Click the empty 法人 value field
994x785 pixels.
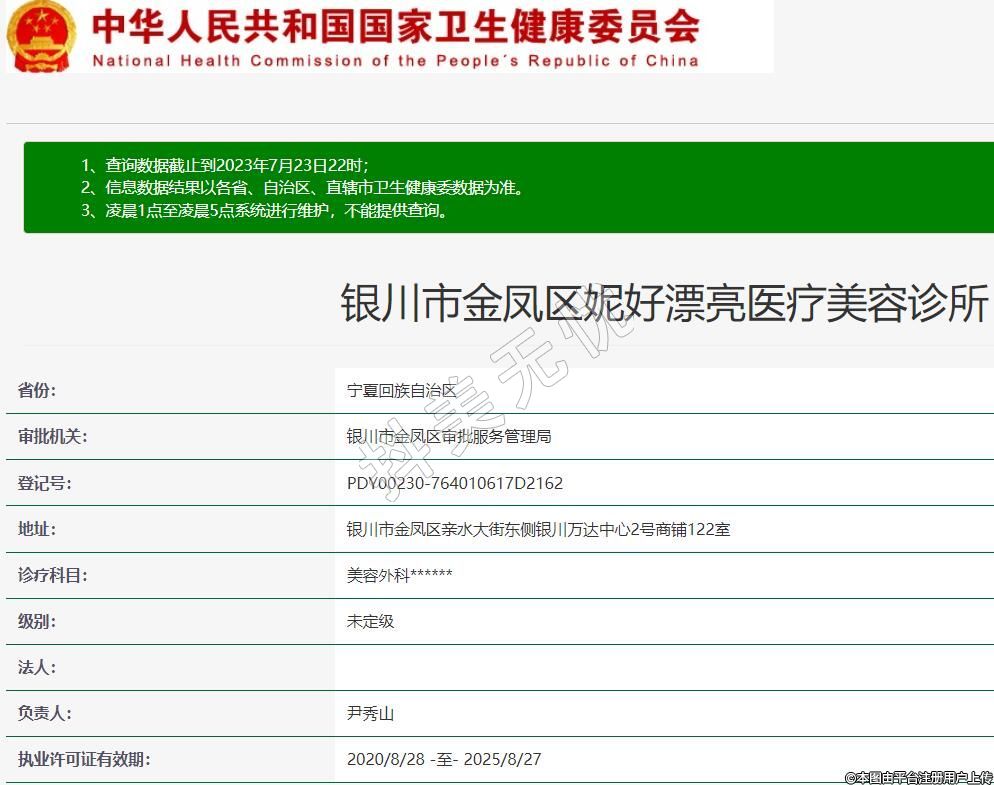pyautogui.click(x=660, y=667)
